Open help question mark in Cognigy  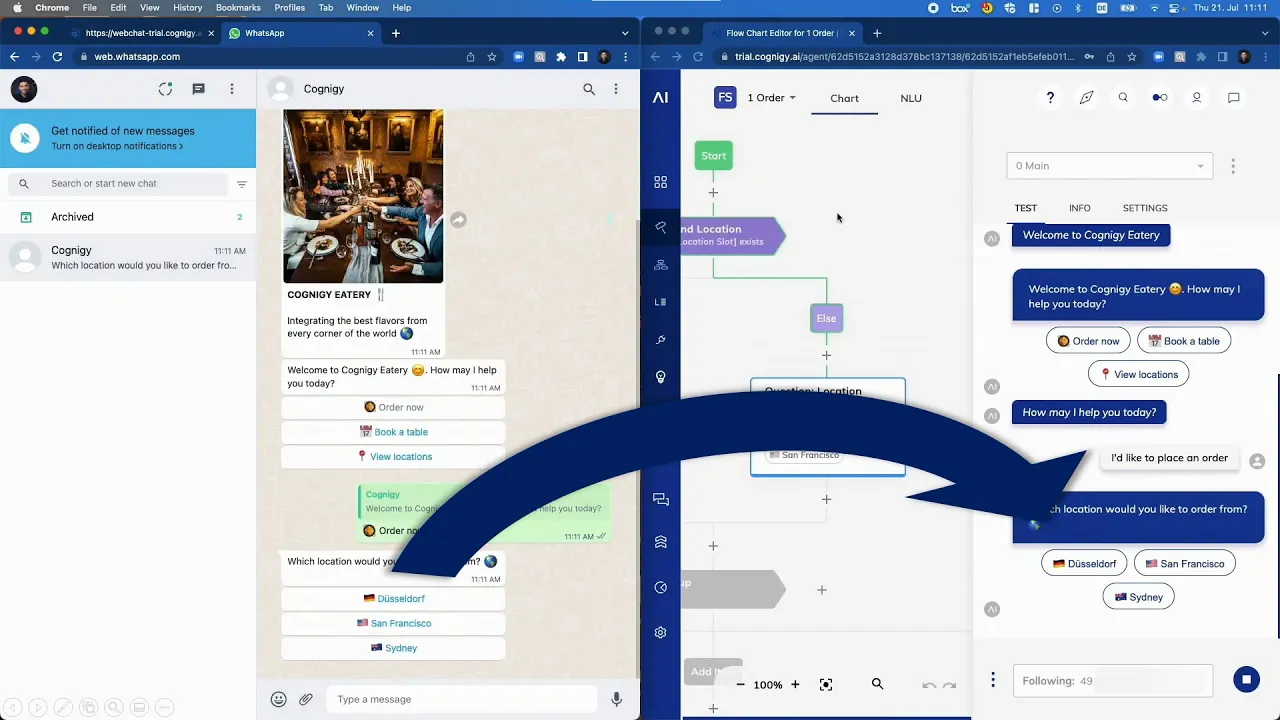click(1050, 98)
